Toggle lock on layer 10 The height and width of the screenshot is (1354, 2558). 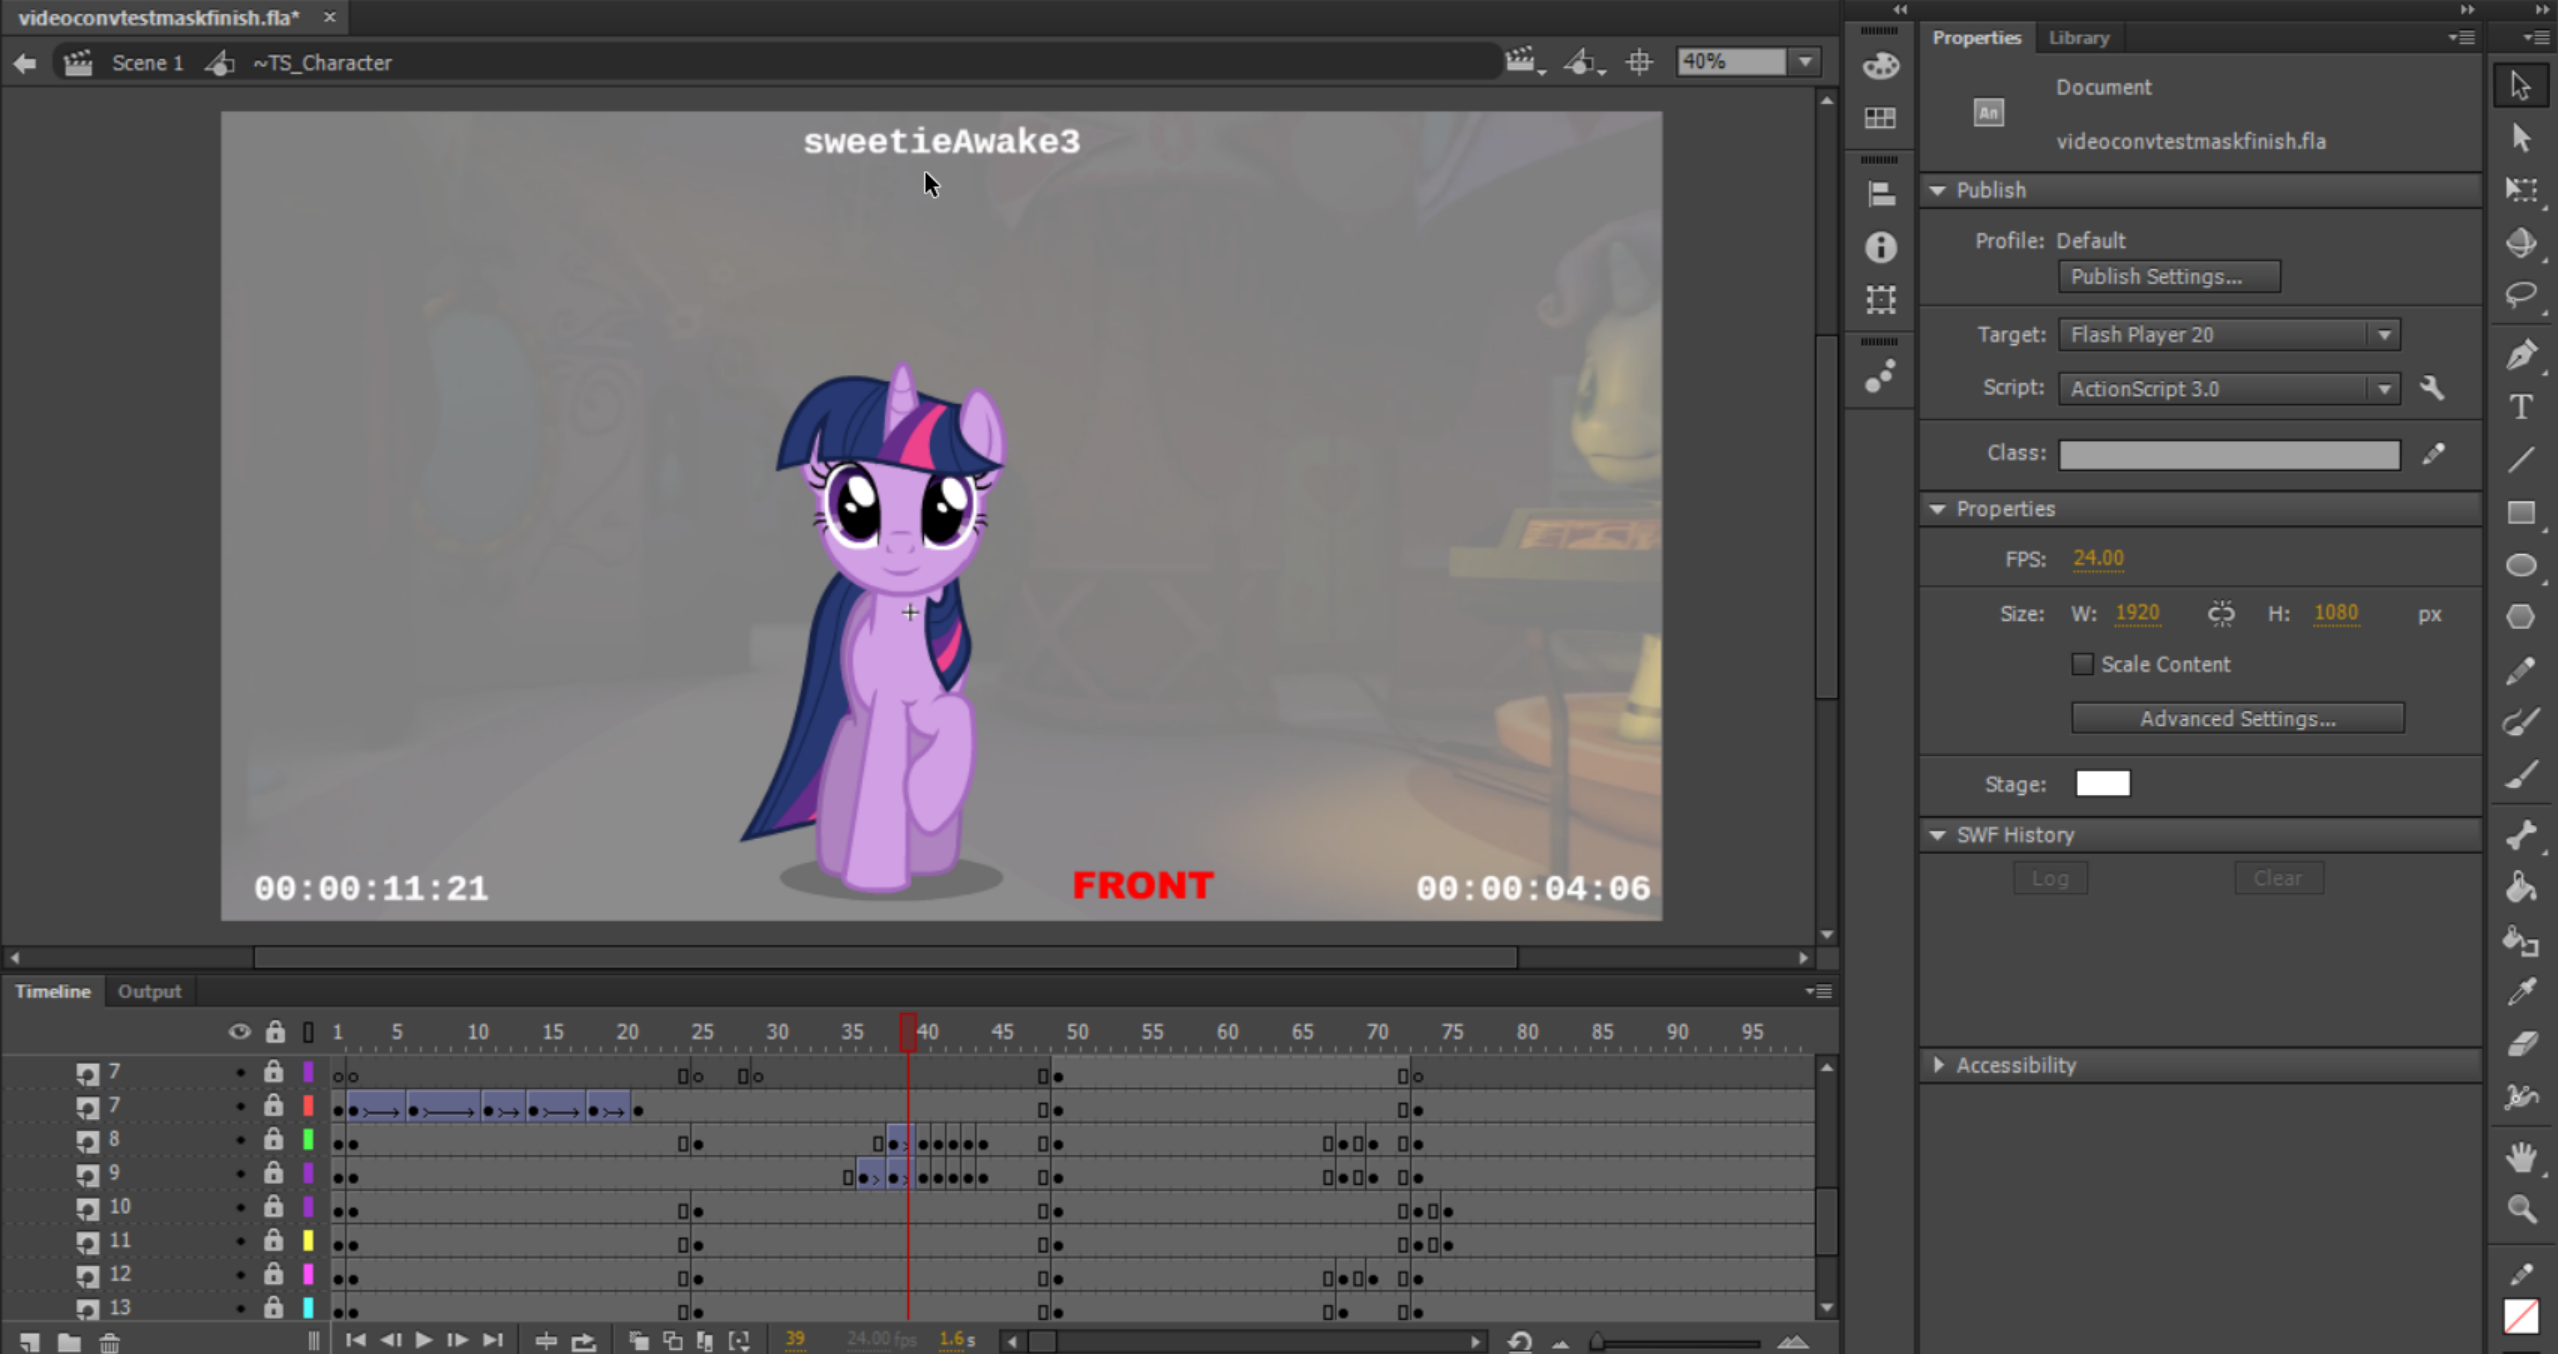[273, 1207]
